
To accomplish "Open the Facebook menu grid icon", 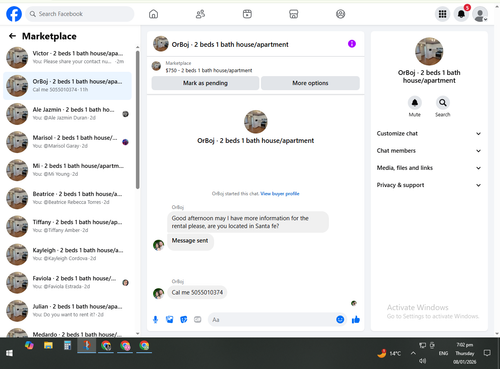I will (442, 14).
